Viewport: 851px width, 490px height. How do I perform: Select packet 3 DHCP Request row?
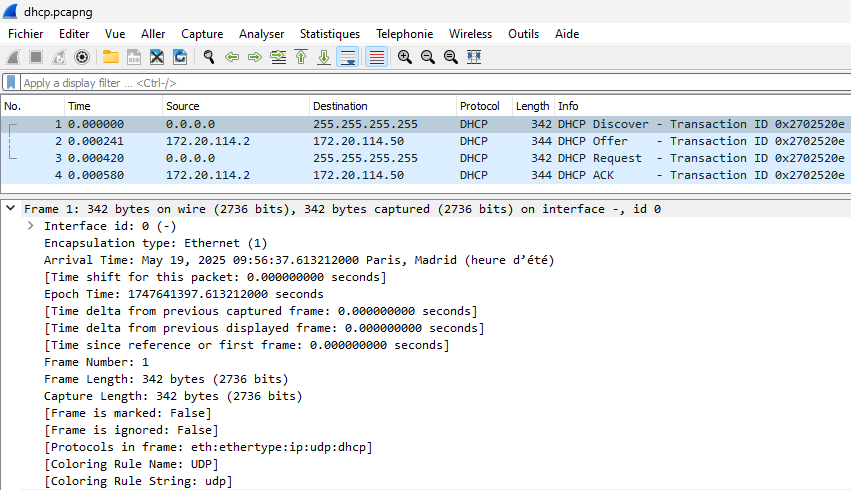pyautogui.click(x=426, y=158)
